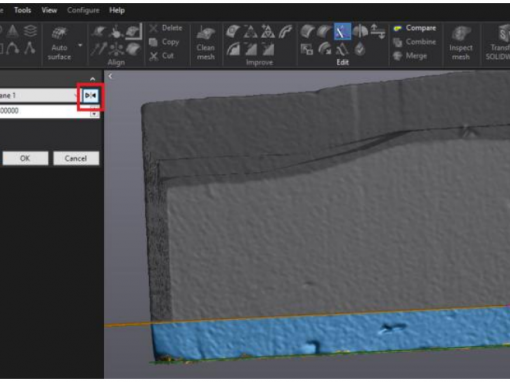
Task: Select the Combine meshes tool
Action: point(397,42)
